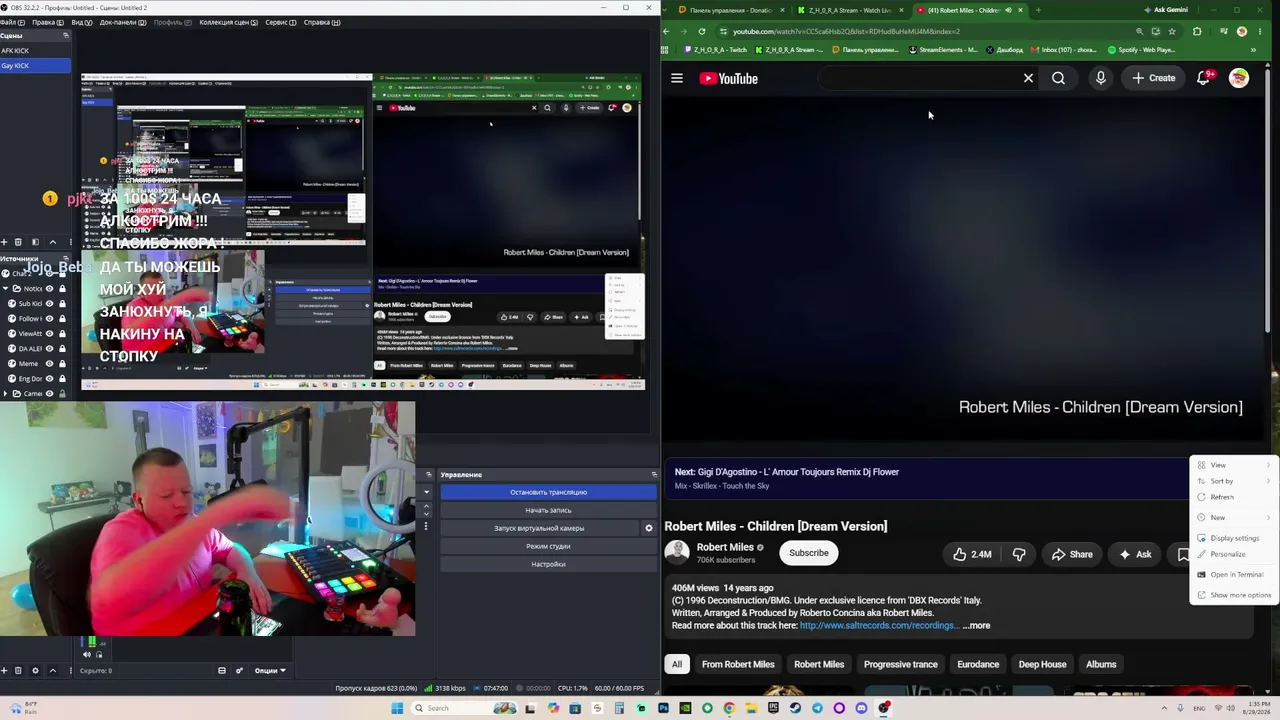Open Chrome extensions puzzle icon

[x=1197, y=31]
